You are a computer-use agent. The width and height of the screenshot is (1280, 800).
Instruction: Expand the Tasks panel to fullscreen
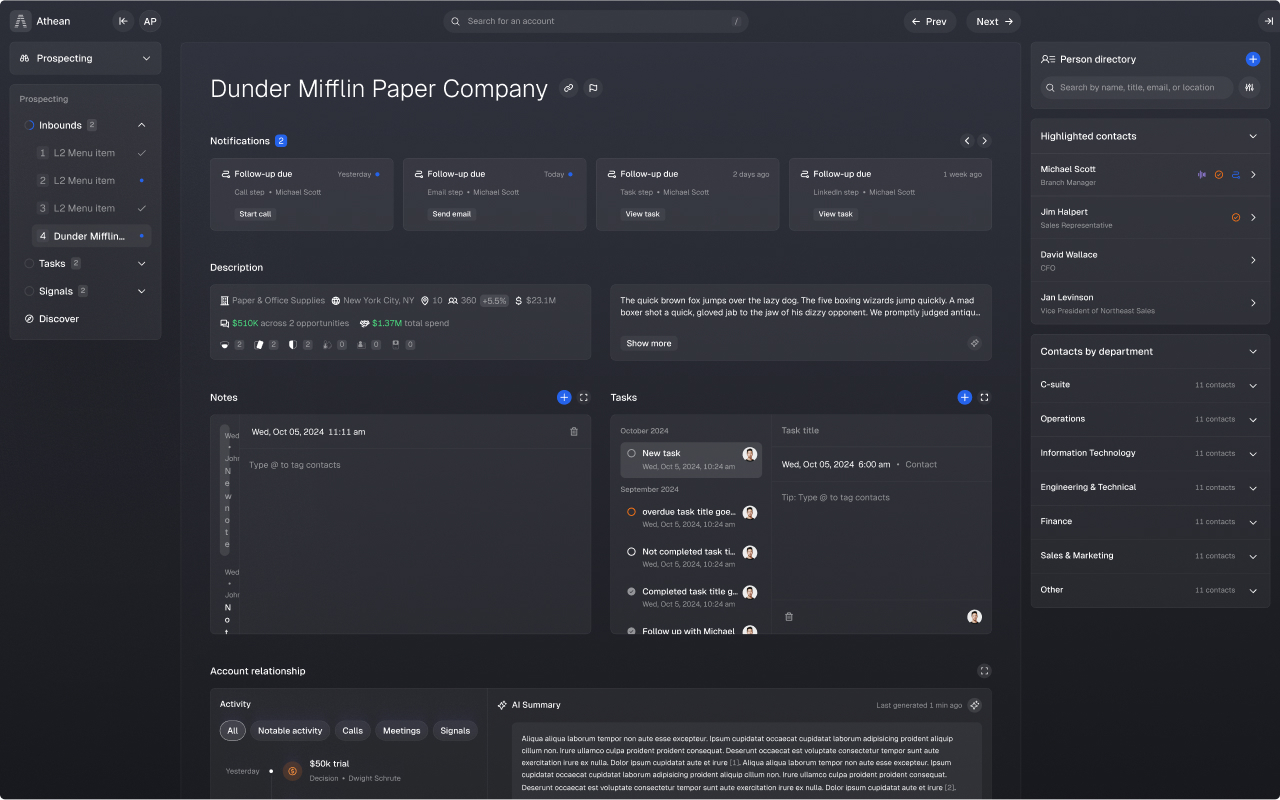click(x=984, y=397)
